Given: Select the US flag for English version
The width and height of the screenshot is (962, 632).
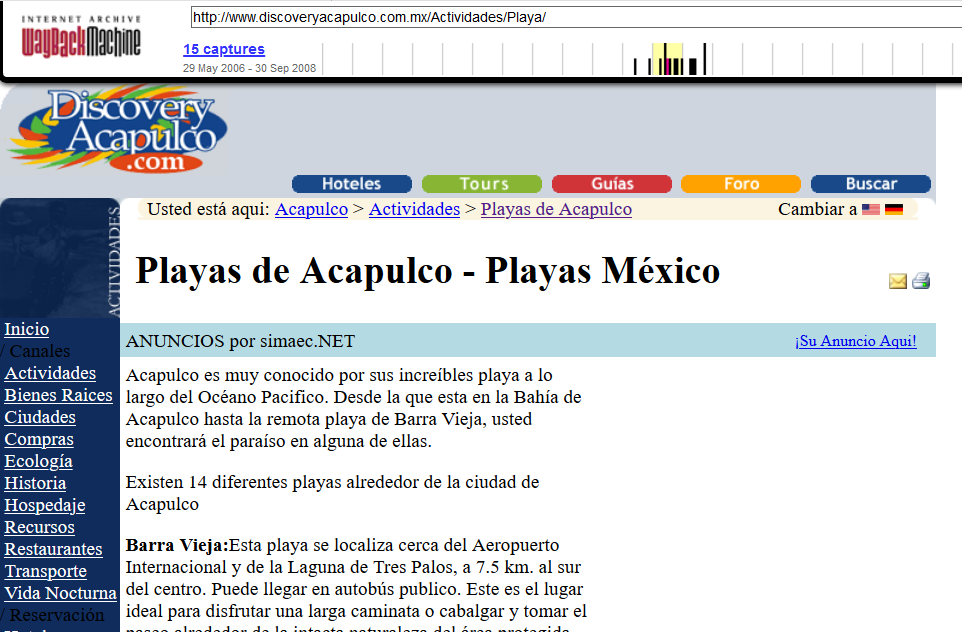Looking at the screenshot, I should pyautogui.click(x=869, y=209).
